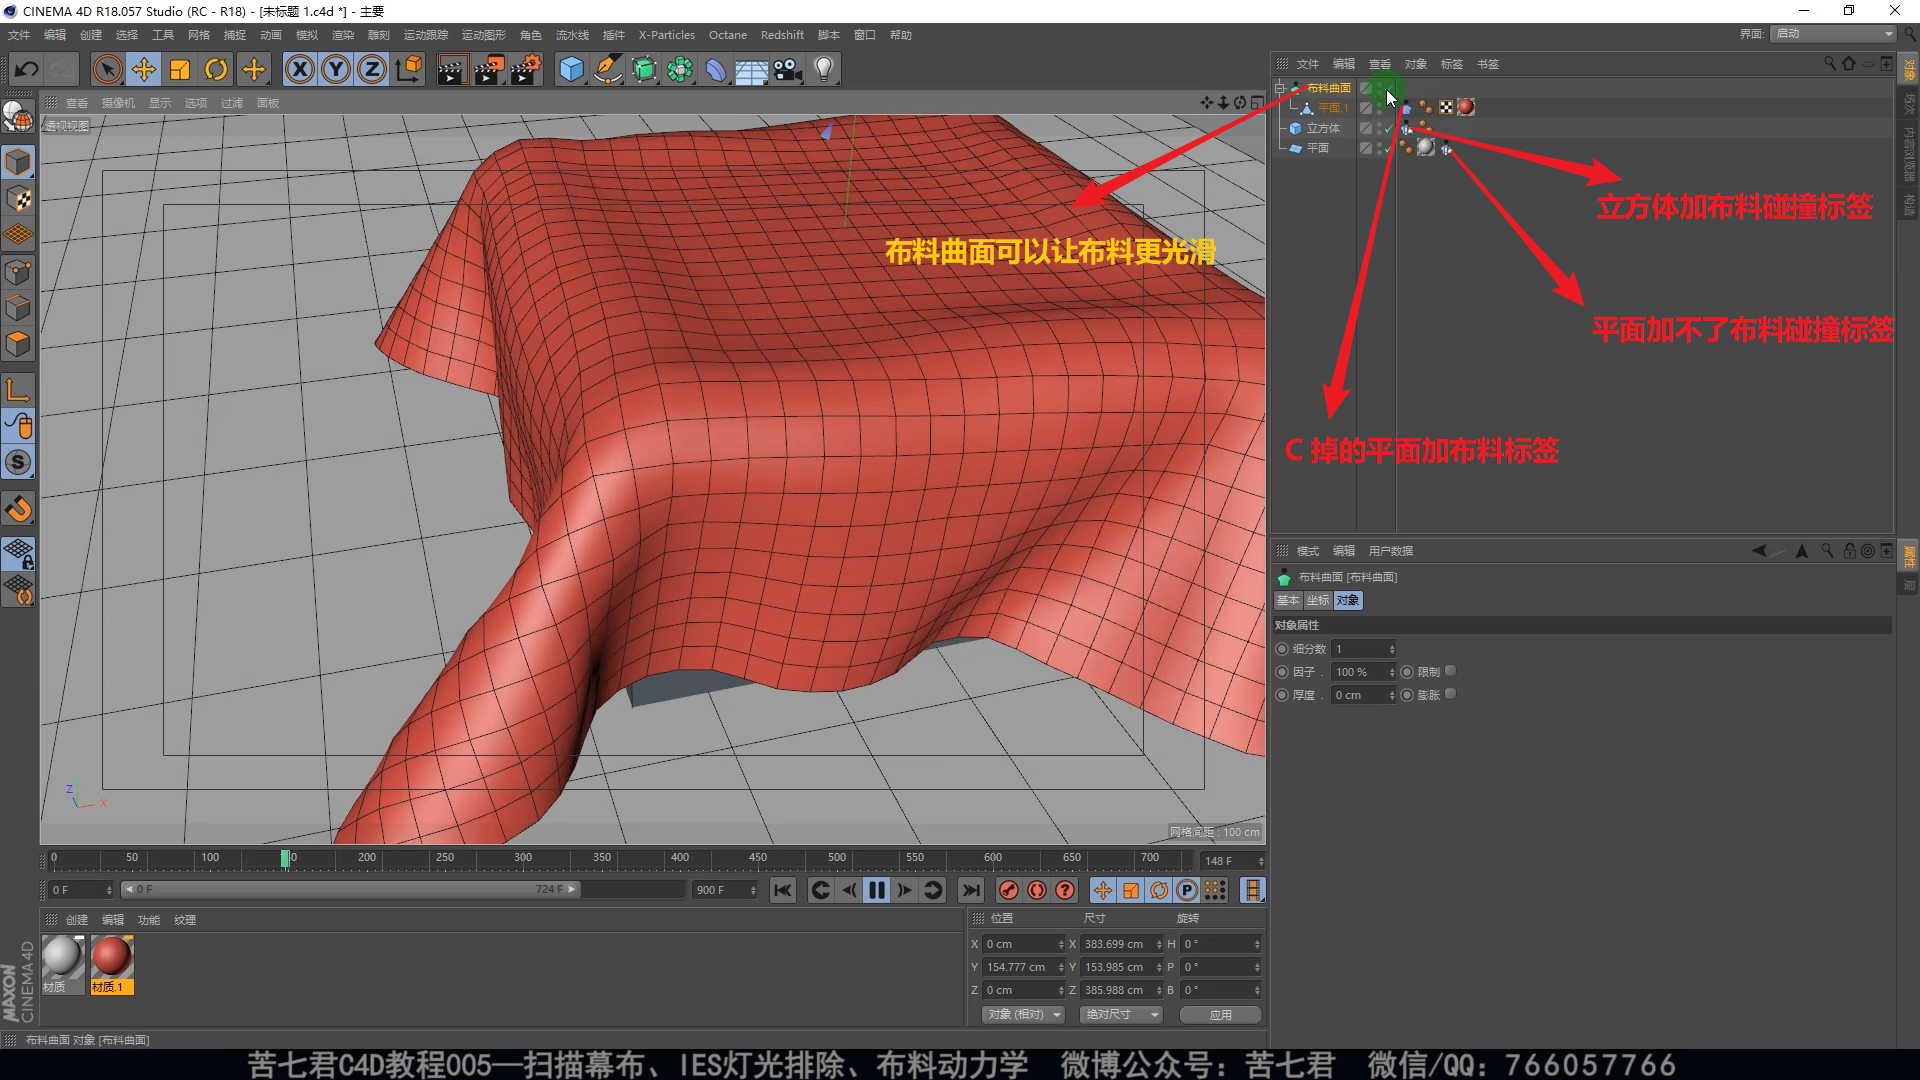Click the light bulb light icon
Viewport: 1920px width, 1080px height.
pyautogui.click(x=824, y=69)
